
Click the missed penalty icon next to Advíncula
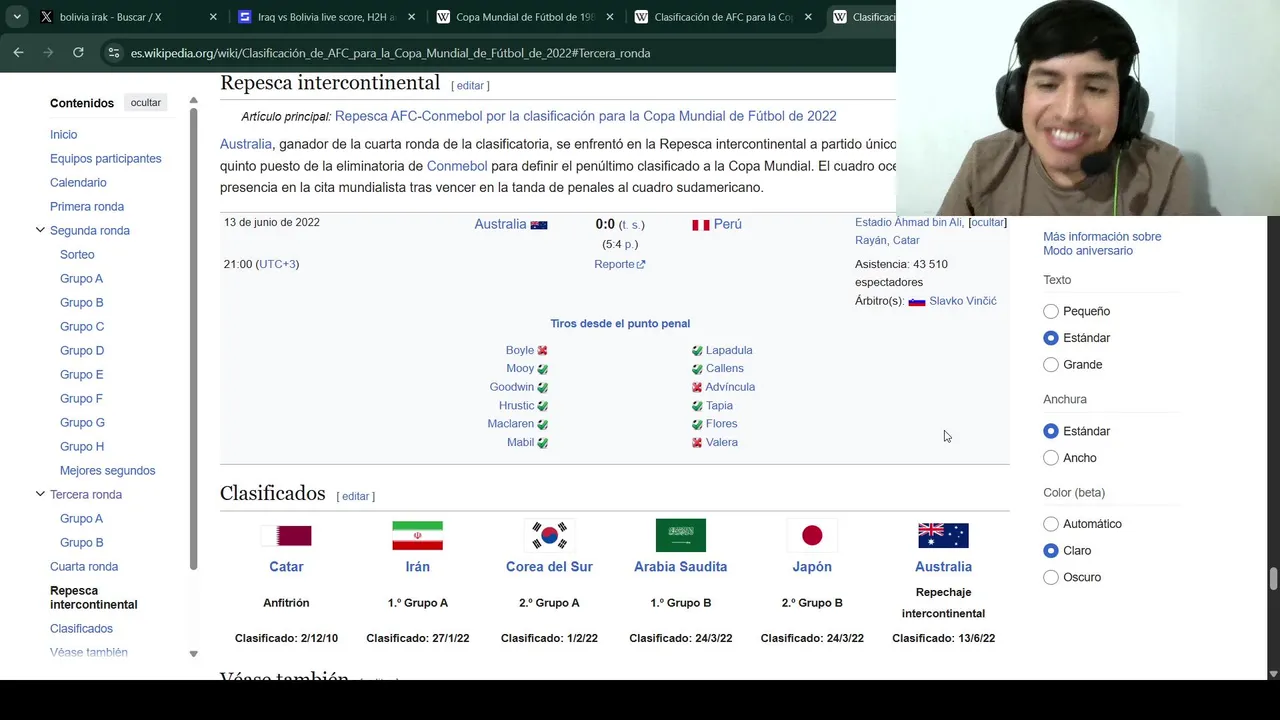click(x=697, y=387)
